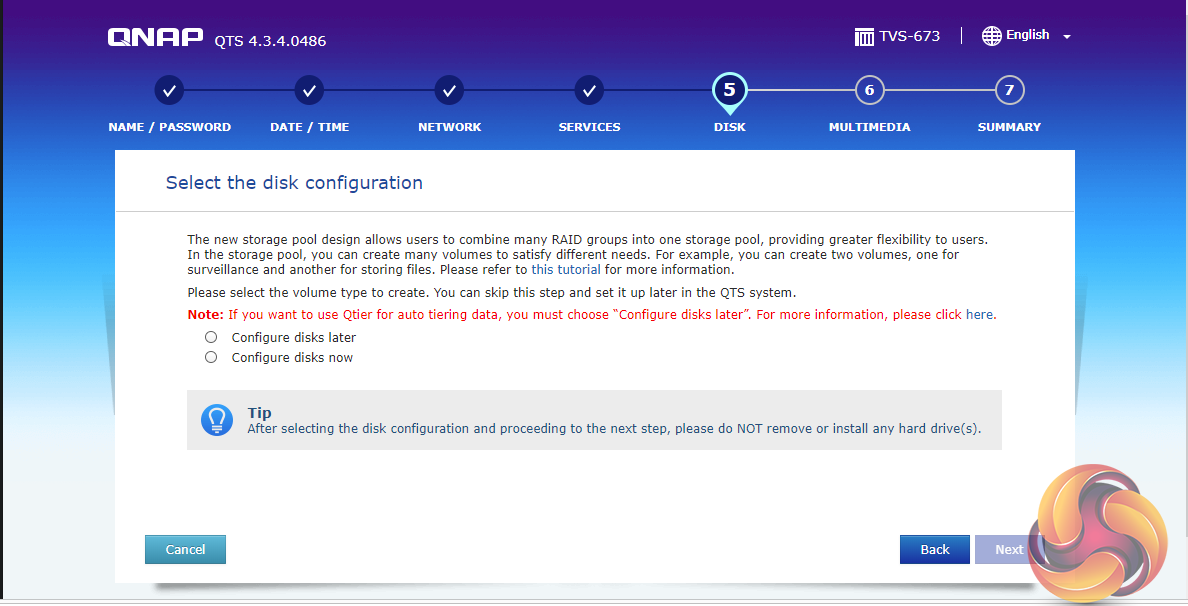Click the 'English' language text
The height and width of the screenshot is (606, 1188).
1027,35
